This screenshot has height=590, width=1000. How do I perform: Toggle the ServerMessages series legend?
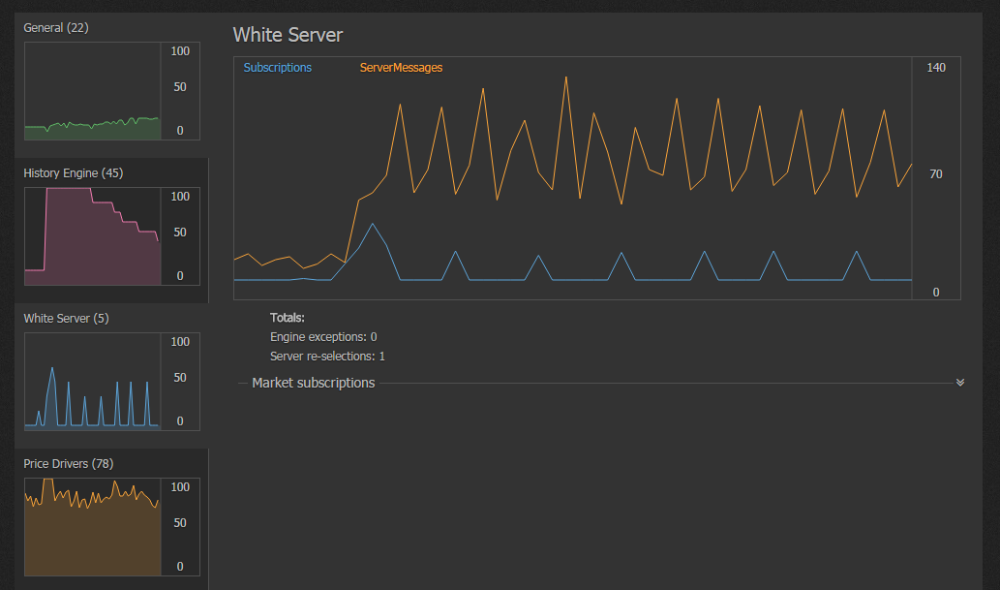click(x=401, y=68)
